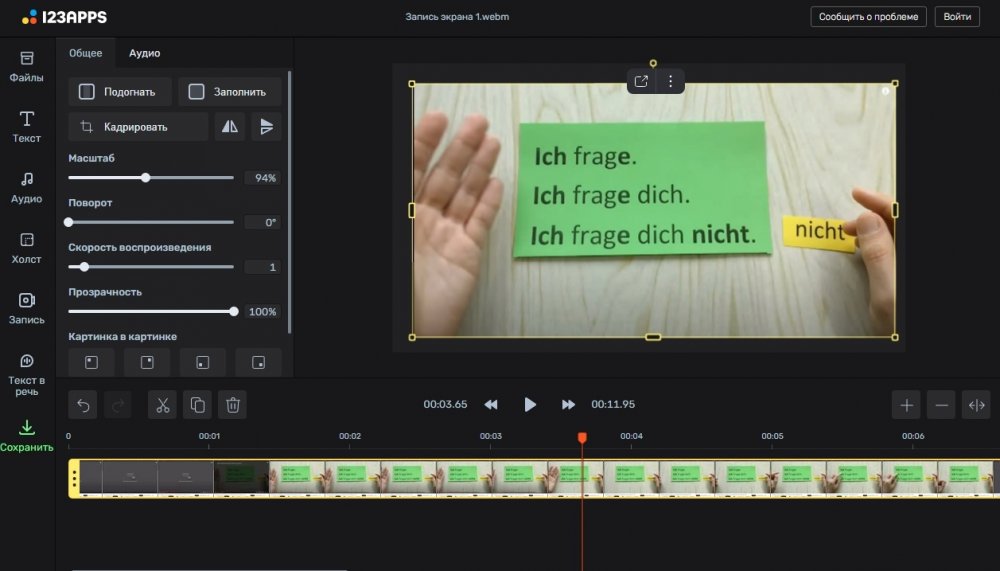The width and height of the screenshot is (1000, 571).
Task: Flip video horizontally icon
Action: pyautogui.click(x=230, y=127)
